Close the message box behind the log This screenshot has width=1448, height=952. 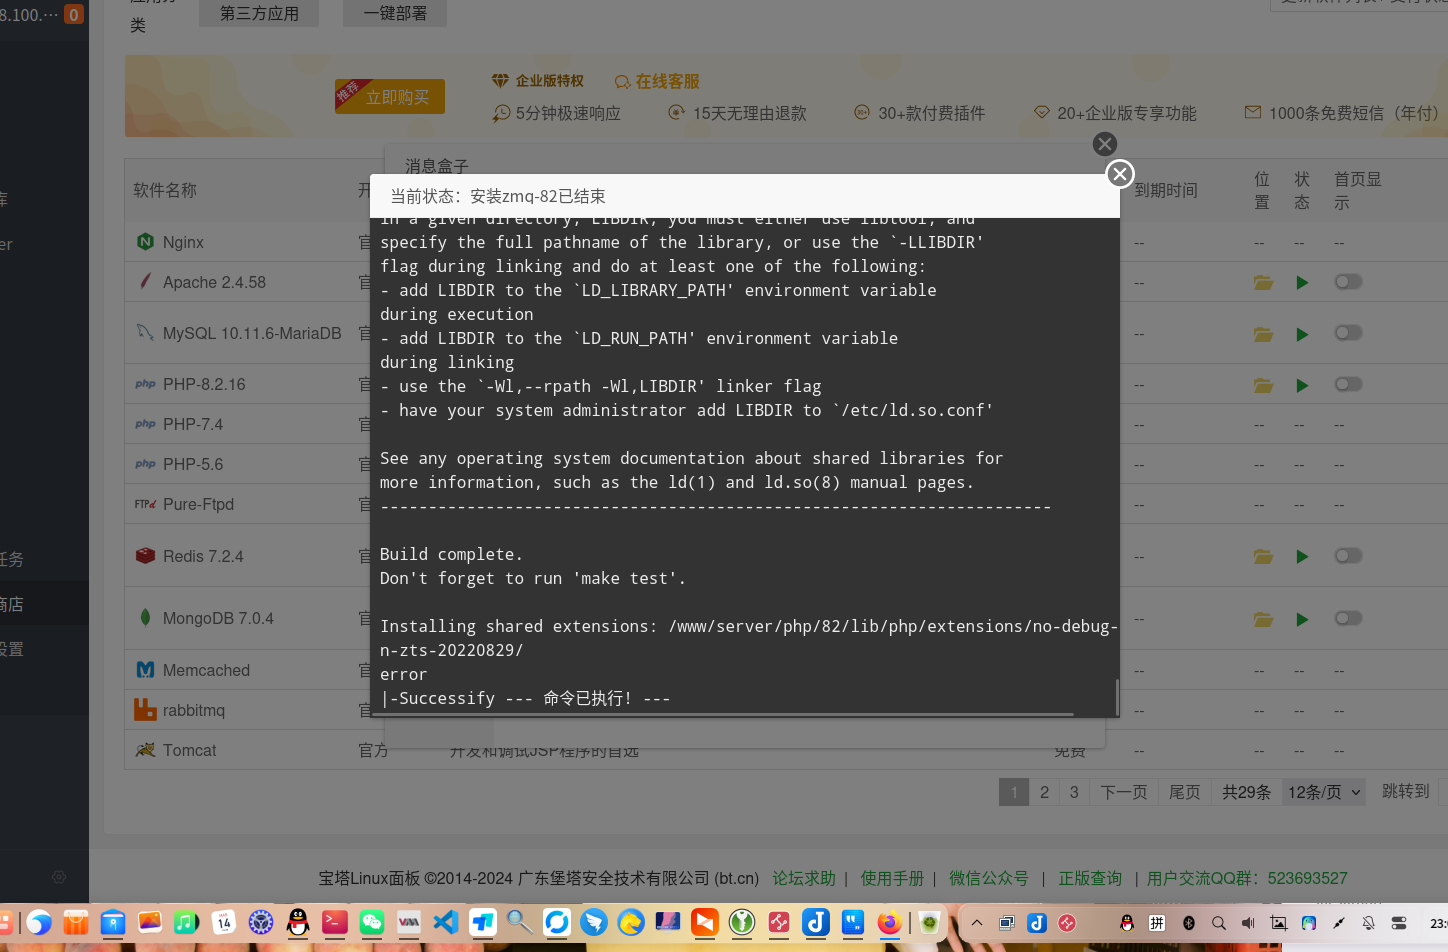pos(1105,144)
